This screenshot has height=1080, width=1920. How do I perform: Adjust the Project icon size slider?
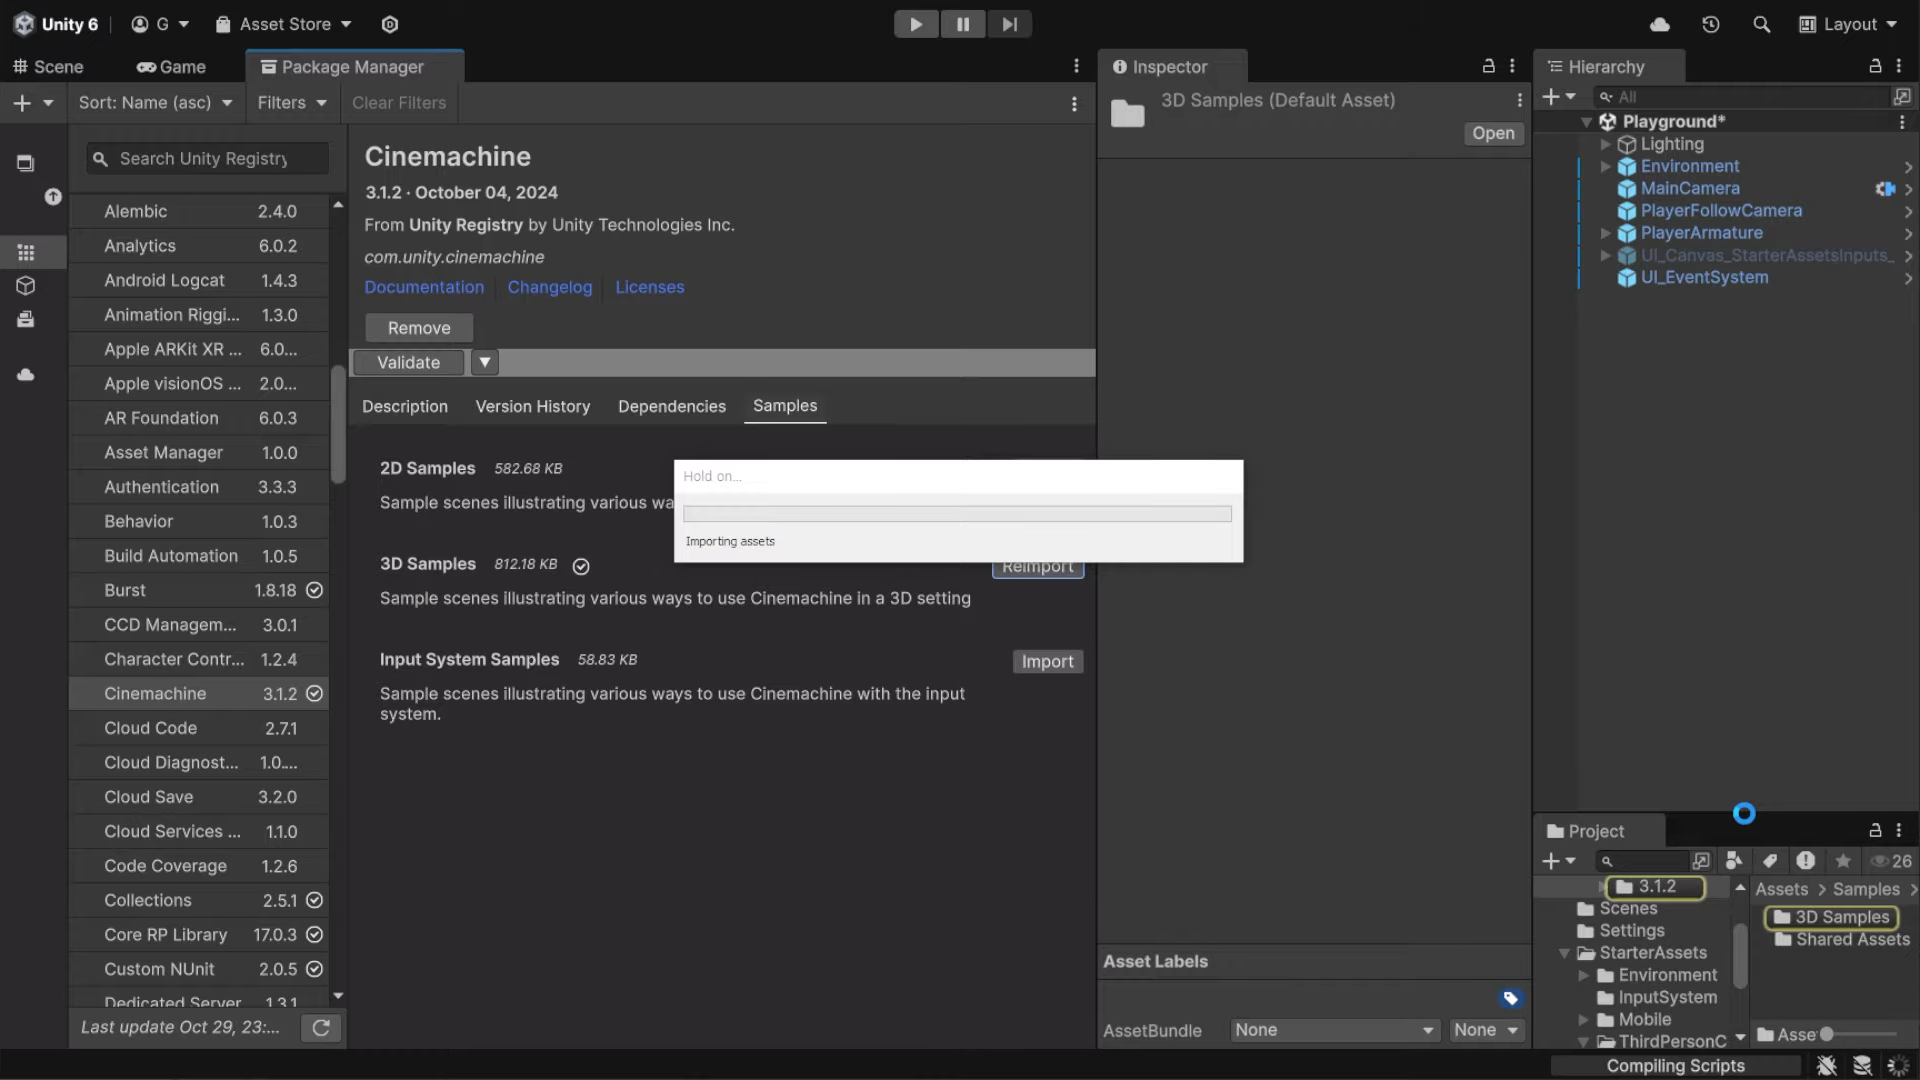(x=1827, y=1034)
